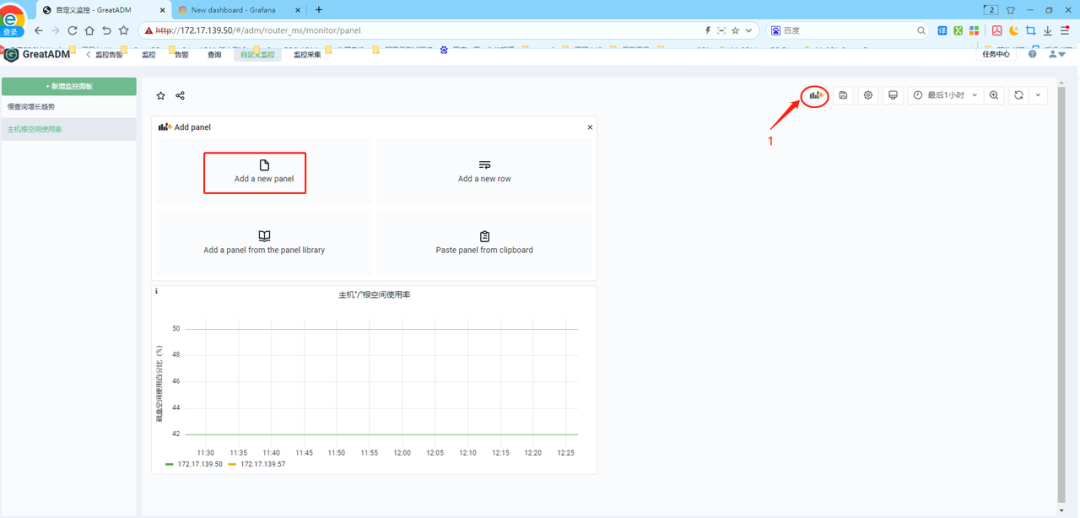Click the browser 登录 login badge

click(11, 32)
